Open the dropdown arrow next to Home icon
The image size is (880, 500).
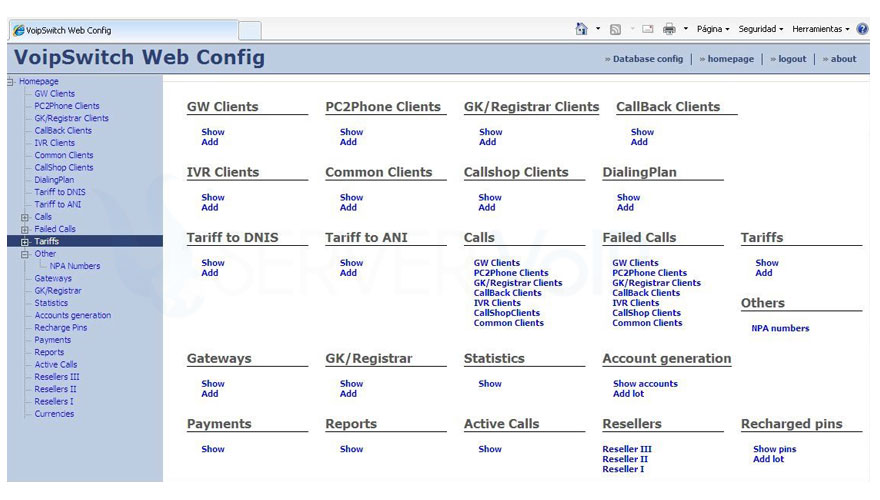point(598,29)
